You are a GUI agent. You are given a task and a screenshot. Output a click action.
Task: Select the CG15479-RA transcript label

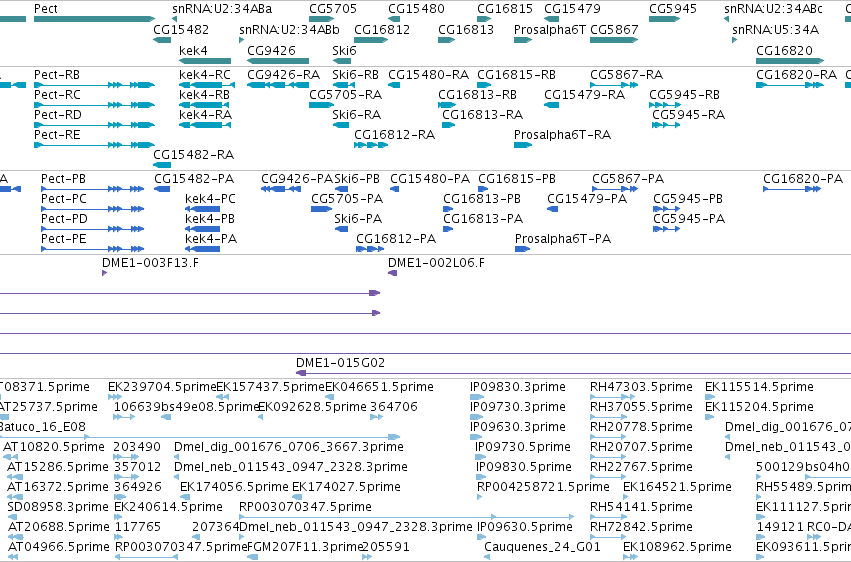[x=585, y=94]
